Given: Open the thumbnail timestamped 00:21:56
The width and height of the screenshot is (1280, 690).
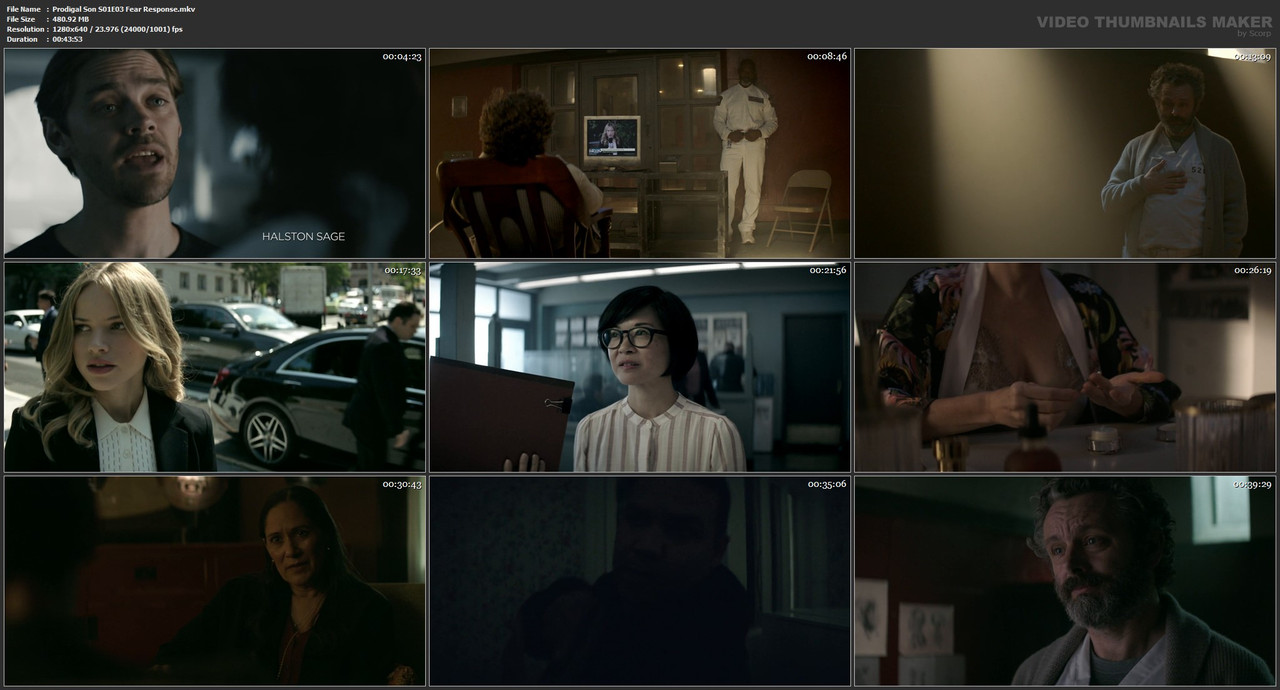Looking at the screenshot, I should click(640, 367).
